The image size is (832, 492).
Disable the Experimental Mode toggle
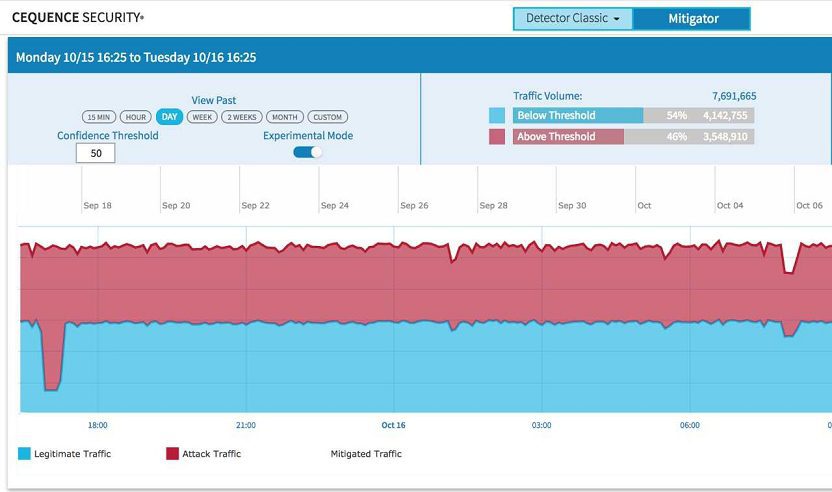tap(308, 152)
